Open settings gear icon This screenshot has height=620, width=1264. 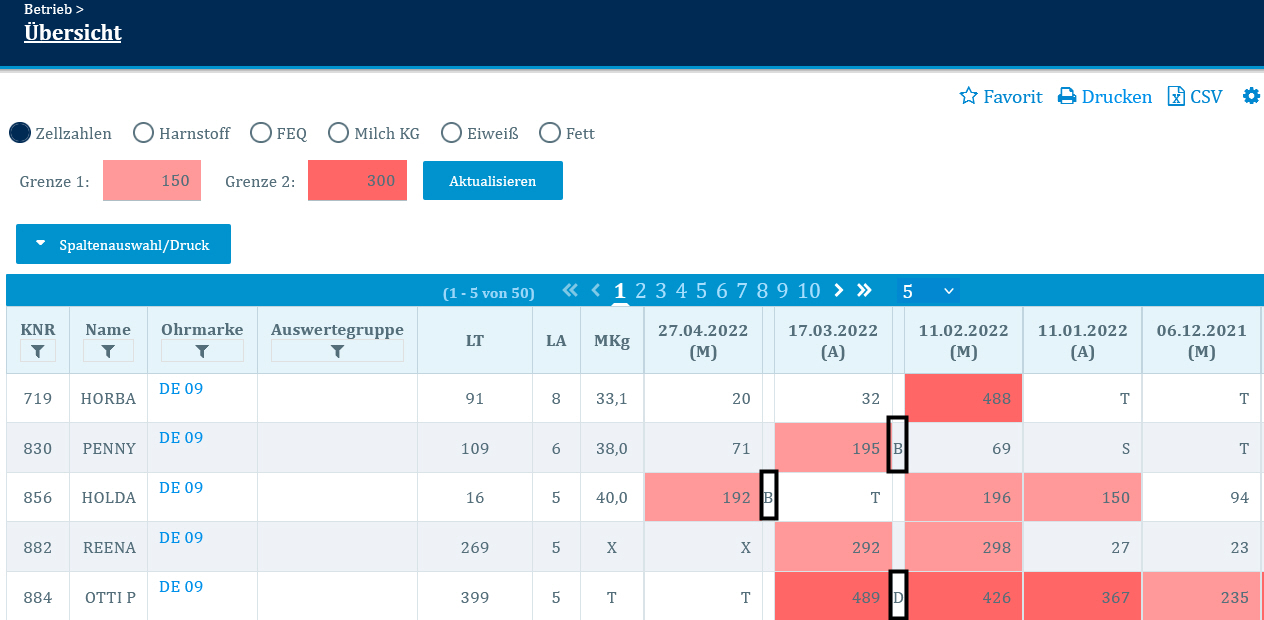pyautogui.click(x=1251, y=96)
